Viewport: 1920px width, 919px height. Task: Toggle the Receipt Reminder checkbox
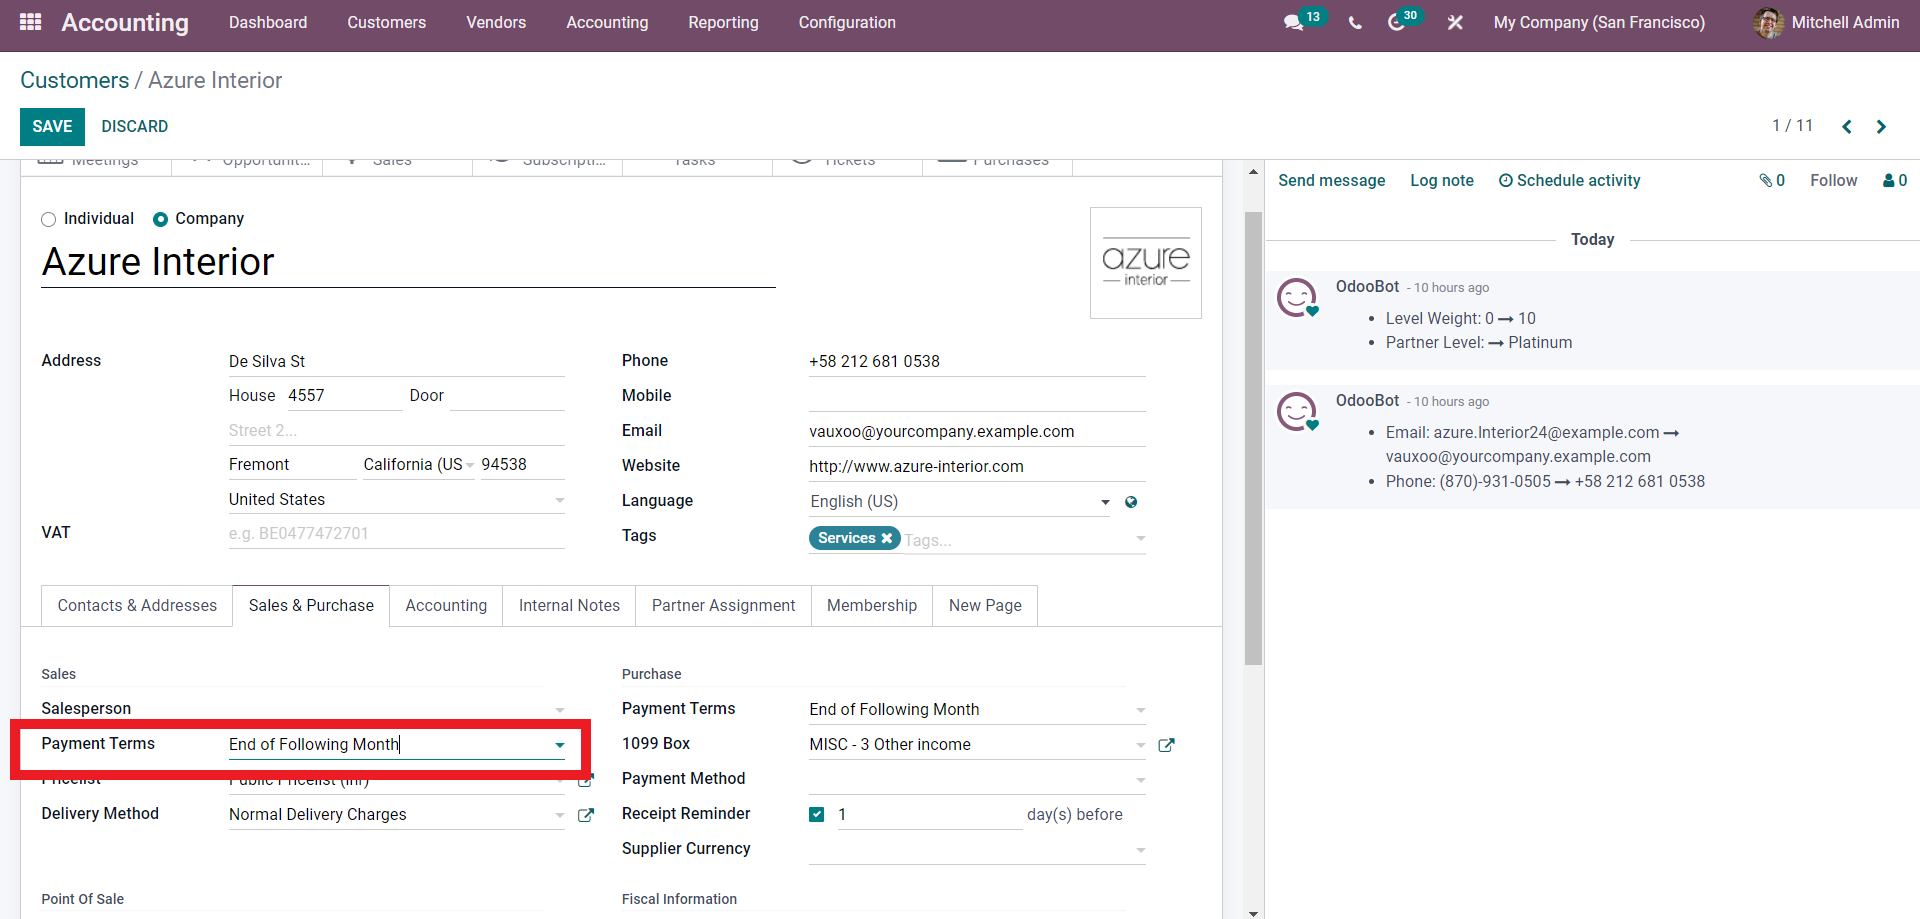(817, 814)
